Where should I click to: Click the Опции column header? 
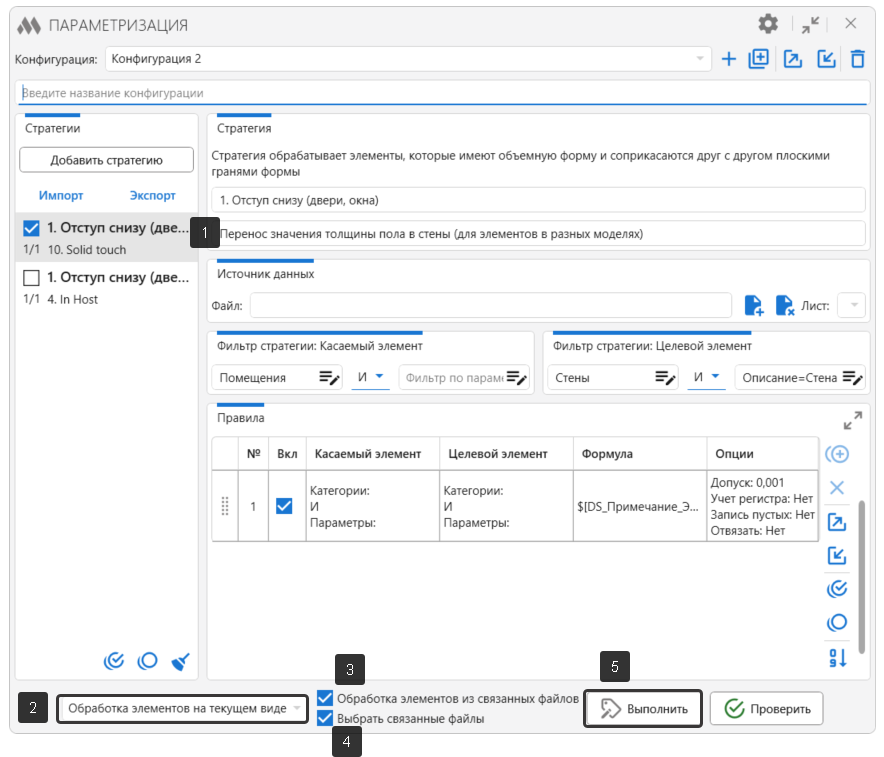click(763, 454)
